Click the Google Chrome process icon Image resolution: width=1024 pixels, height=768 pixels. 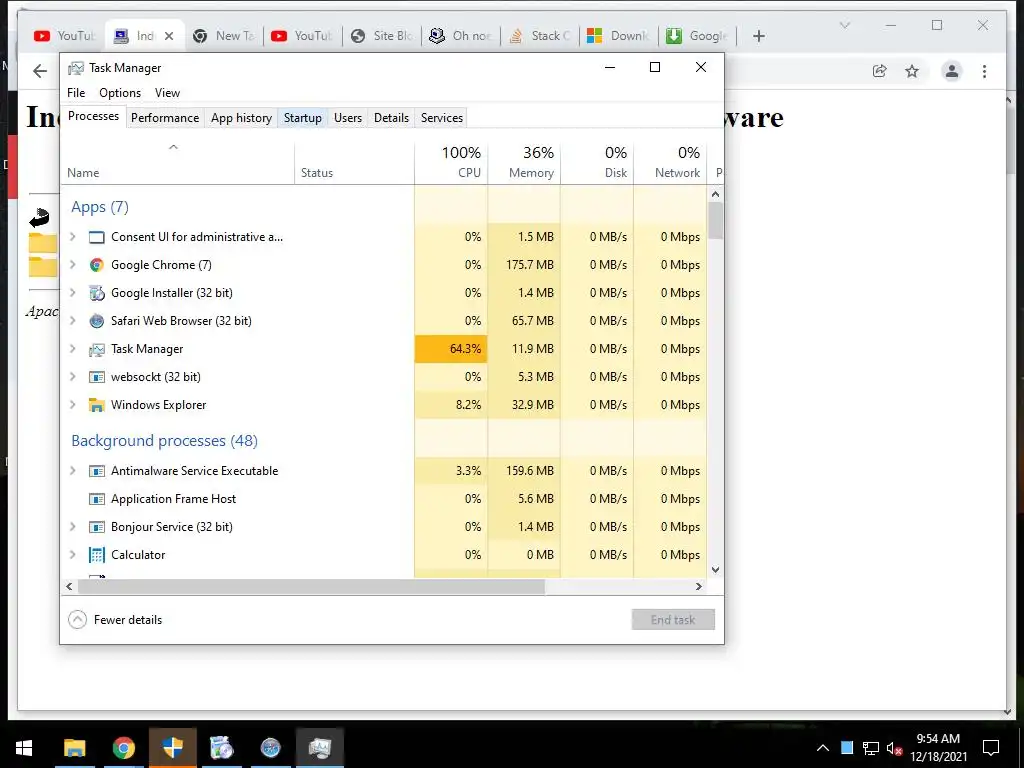click(97, 264)
